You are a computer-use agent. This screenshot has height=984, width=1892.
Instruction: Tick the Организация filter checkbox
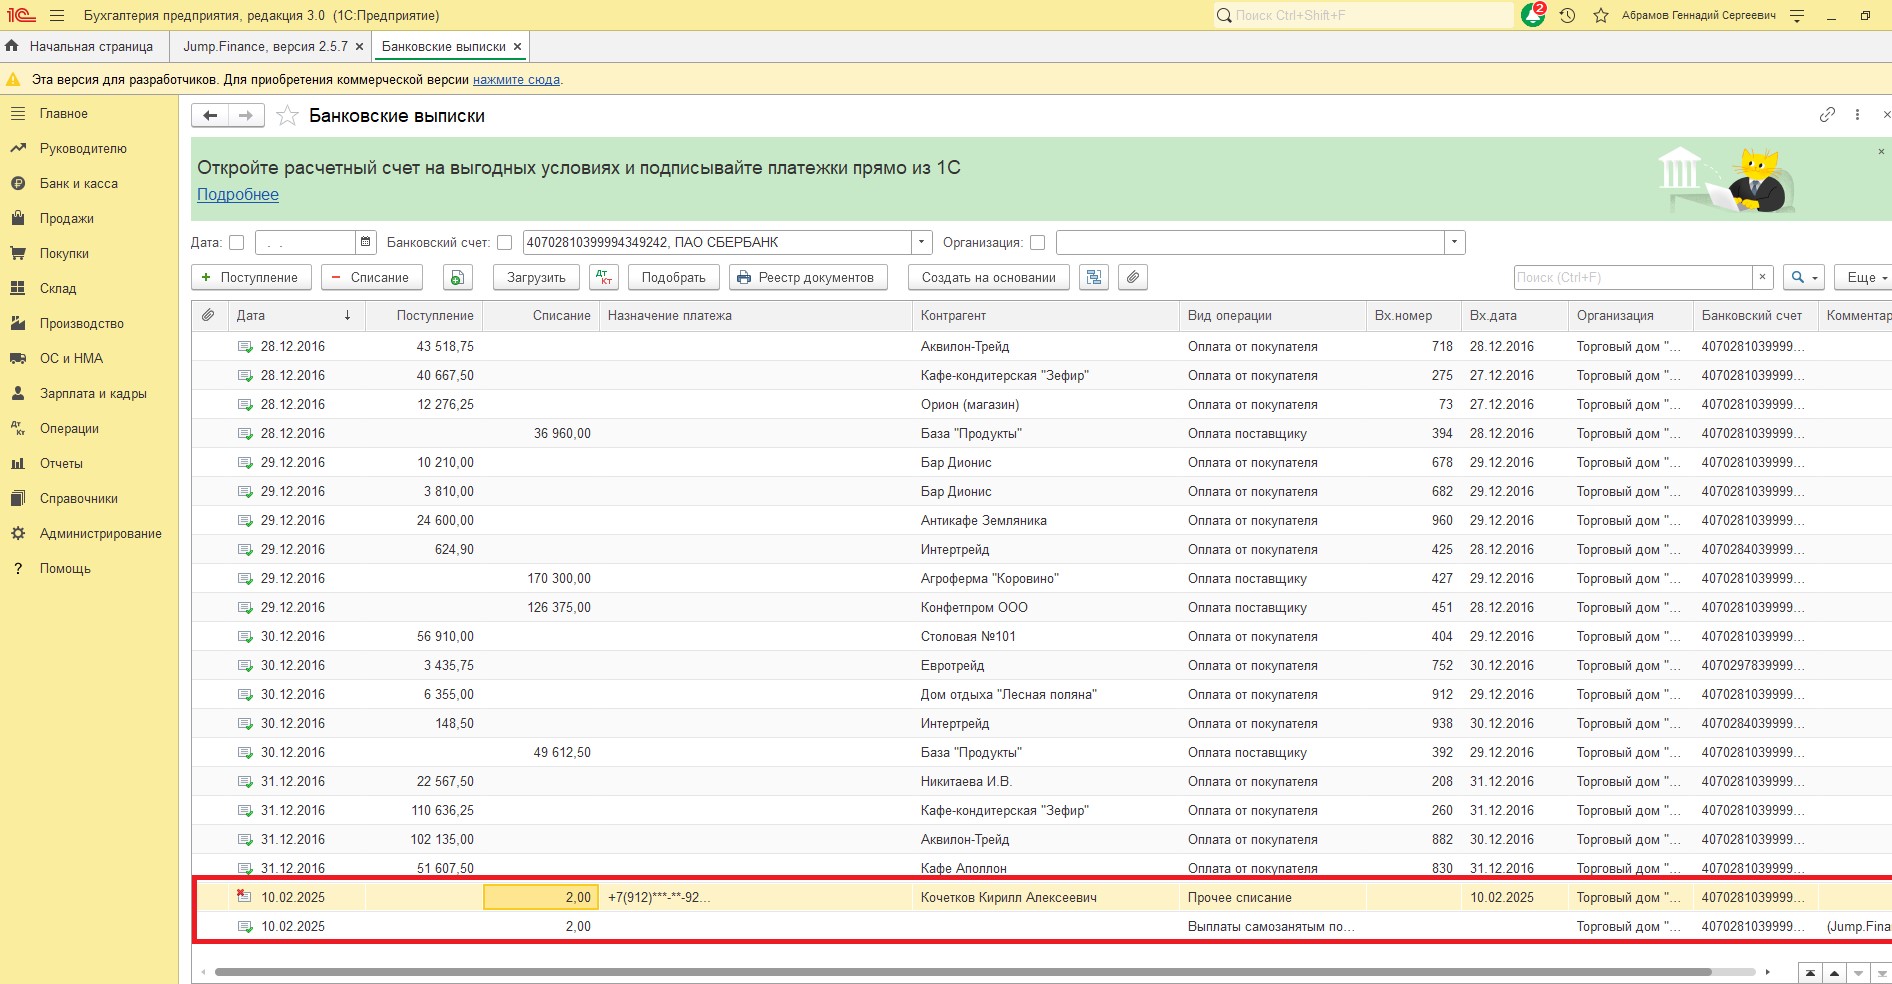[x=1037, y=242]
